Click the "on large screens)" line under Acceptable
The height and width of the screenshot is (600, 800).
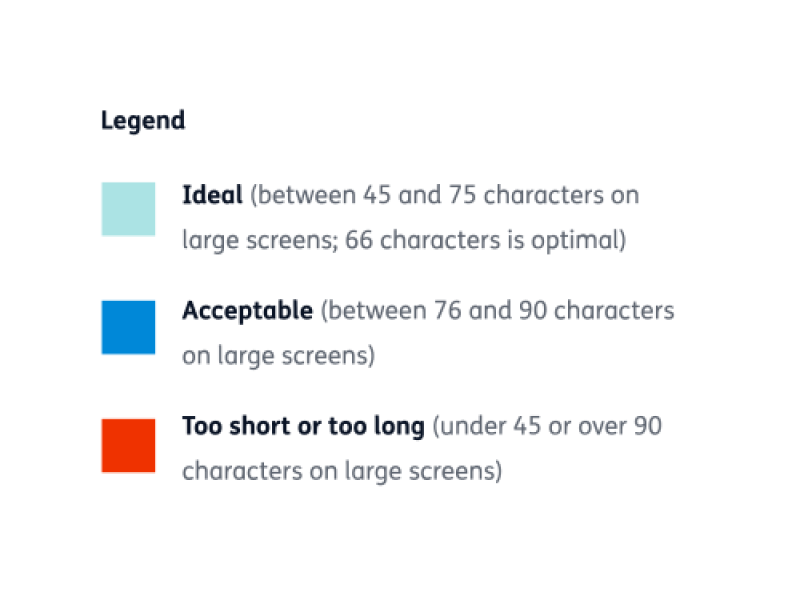pos(278,357)
